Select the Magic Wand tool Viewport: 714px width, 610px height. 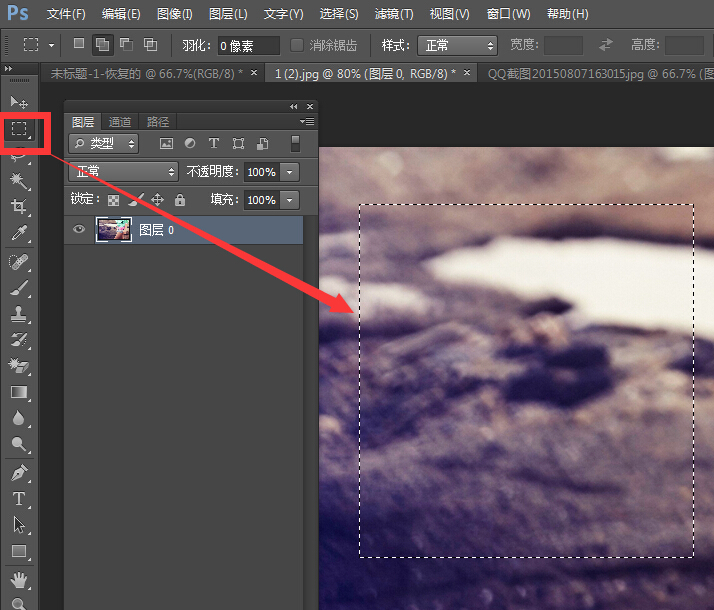coord(19,181)
